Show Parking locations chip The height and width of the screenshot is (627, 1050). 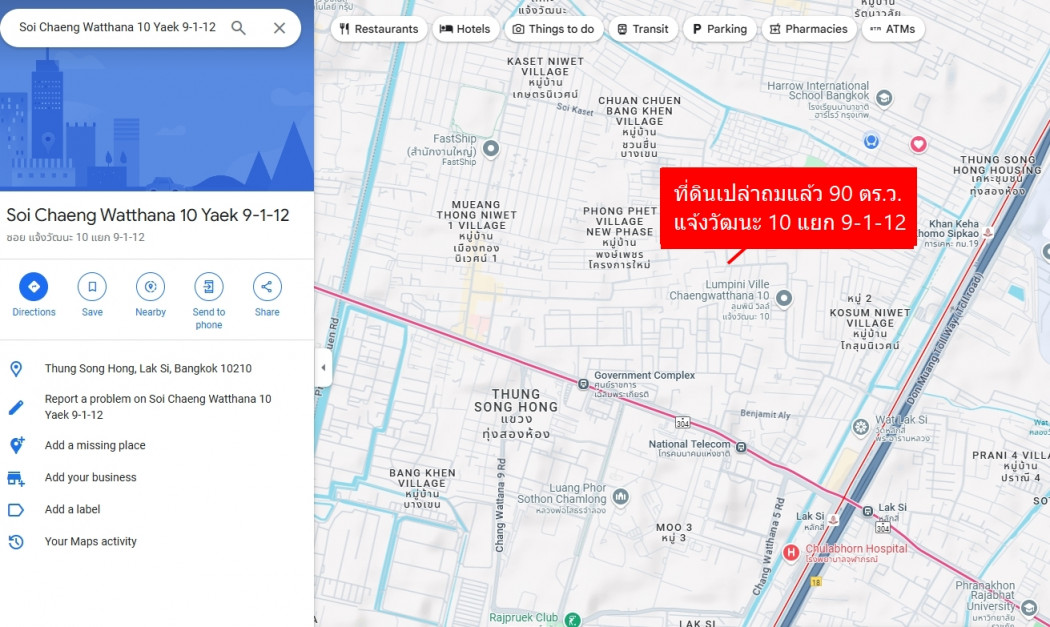720,29
